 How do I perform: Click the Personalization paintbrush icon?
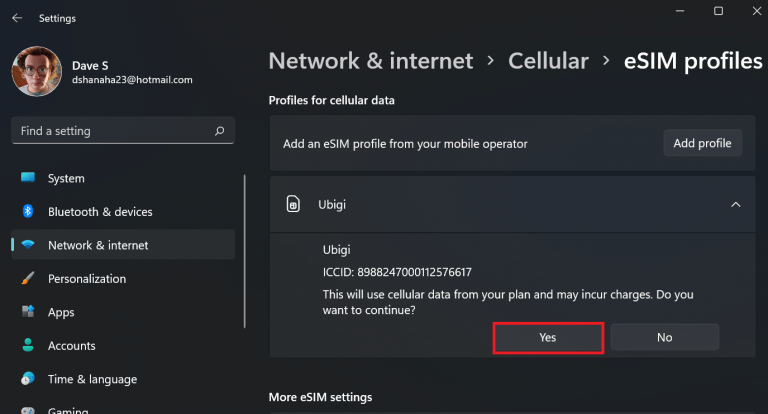pyautogui.click(x=28, y=278)
